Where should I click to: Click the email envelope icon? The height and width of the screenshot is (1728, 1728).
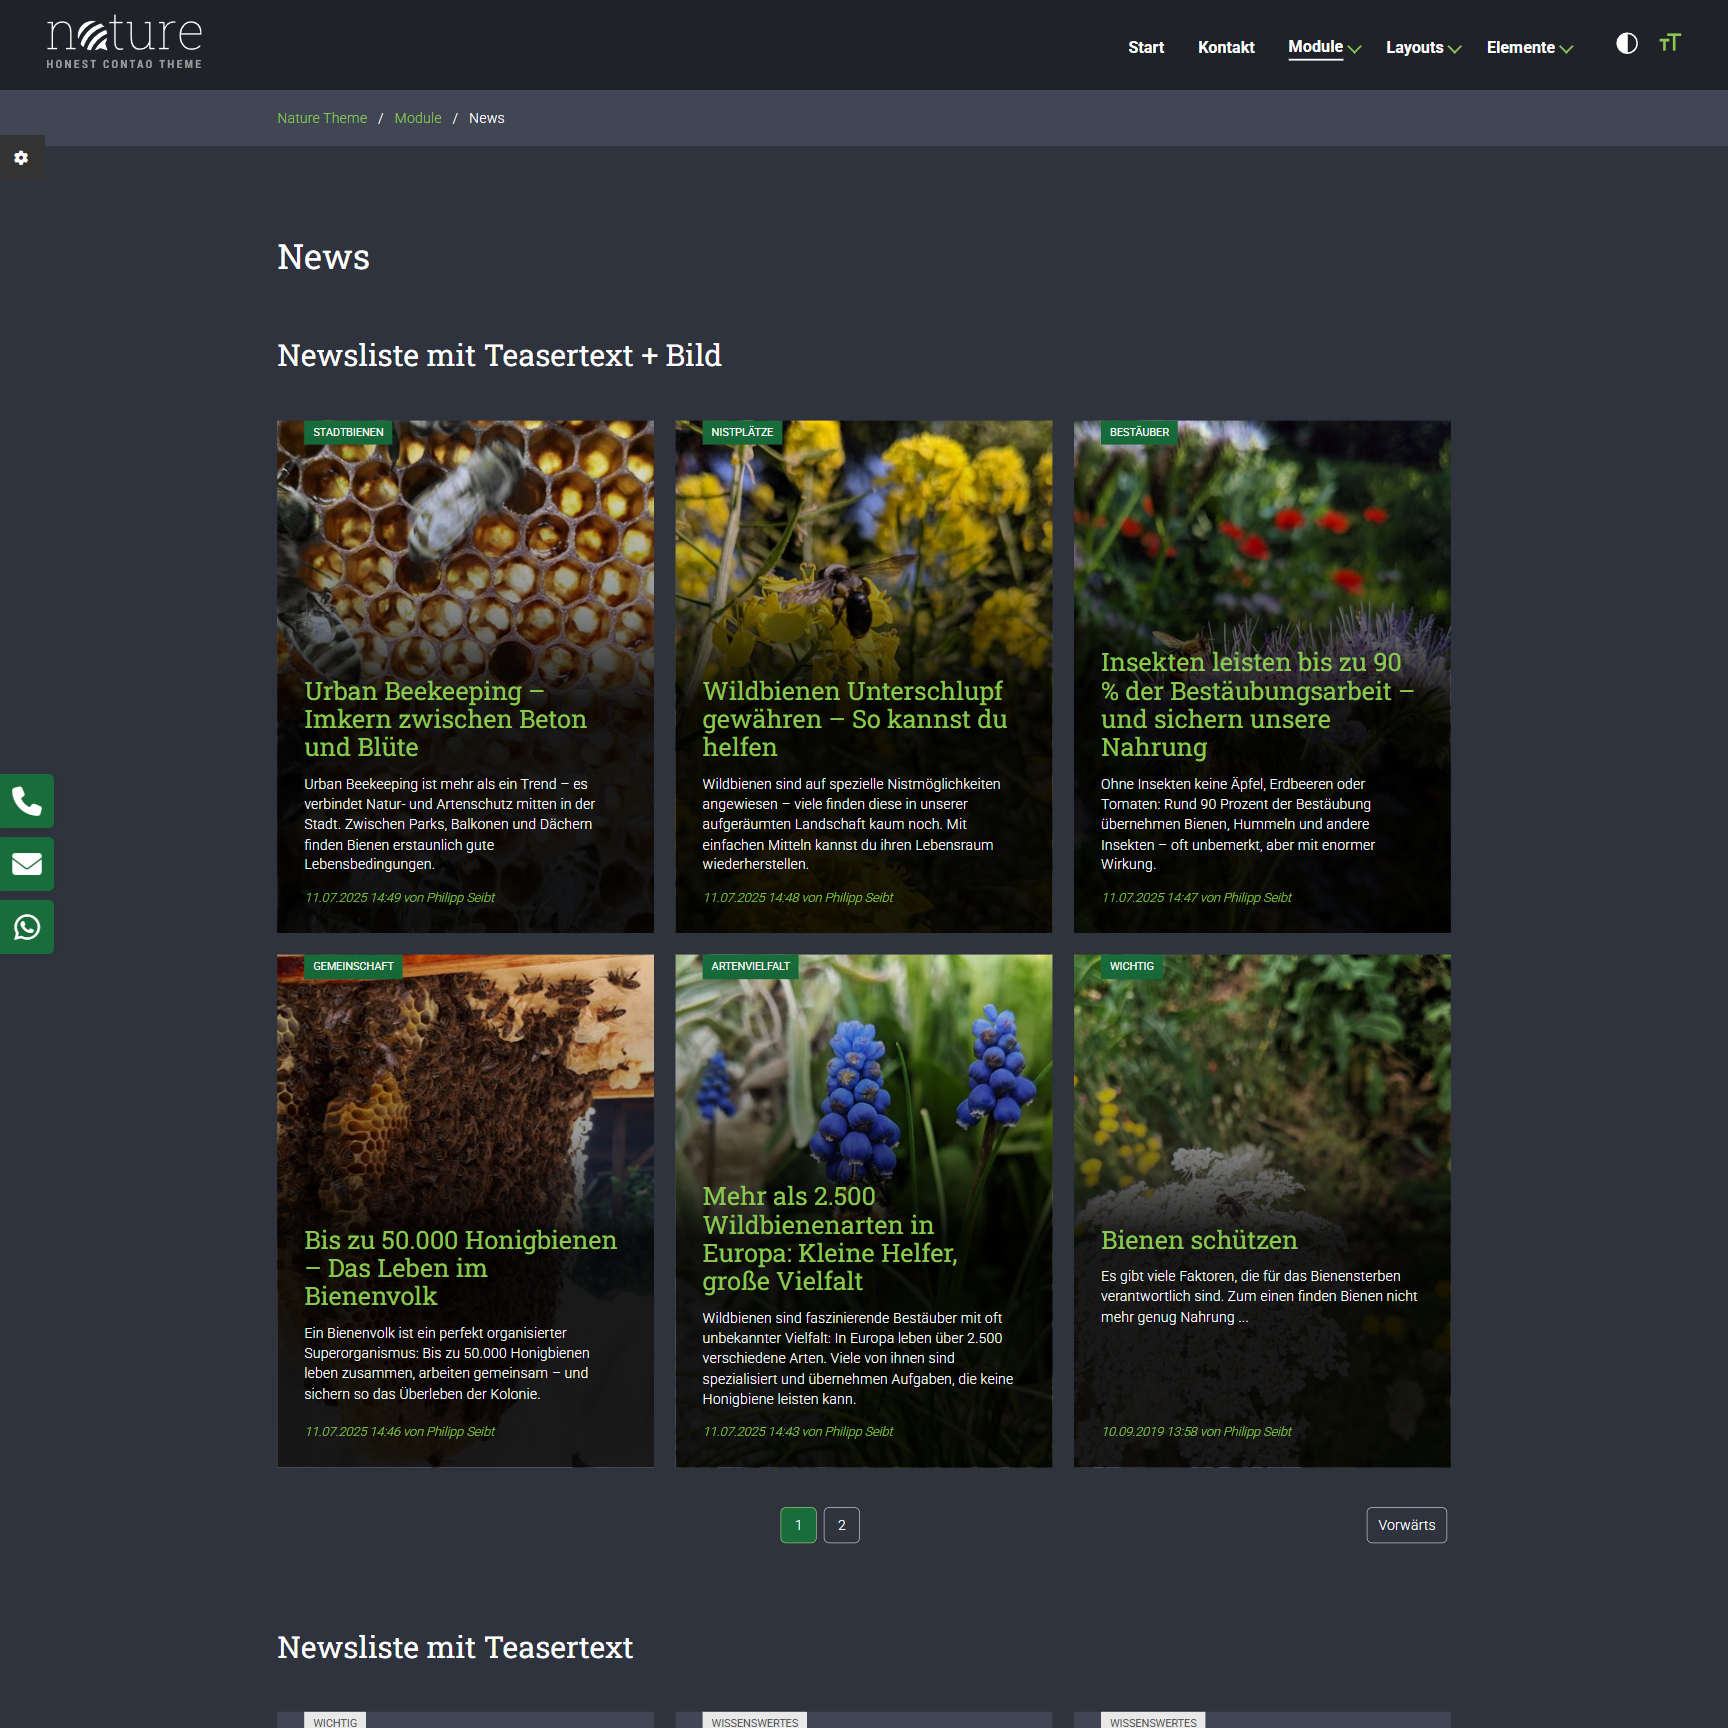[27, 864]
